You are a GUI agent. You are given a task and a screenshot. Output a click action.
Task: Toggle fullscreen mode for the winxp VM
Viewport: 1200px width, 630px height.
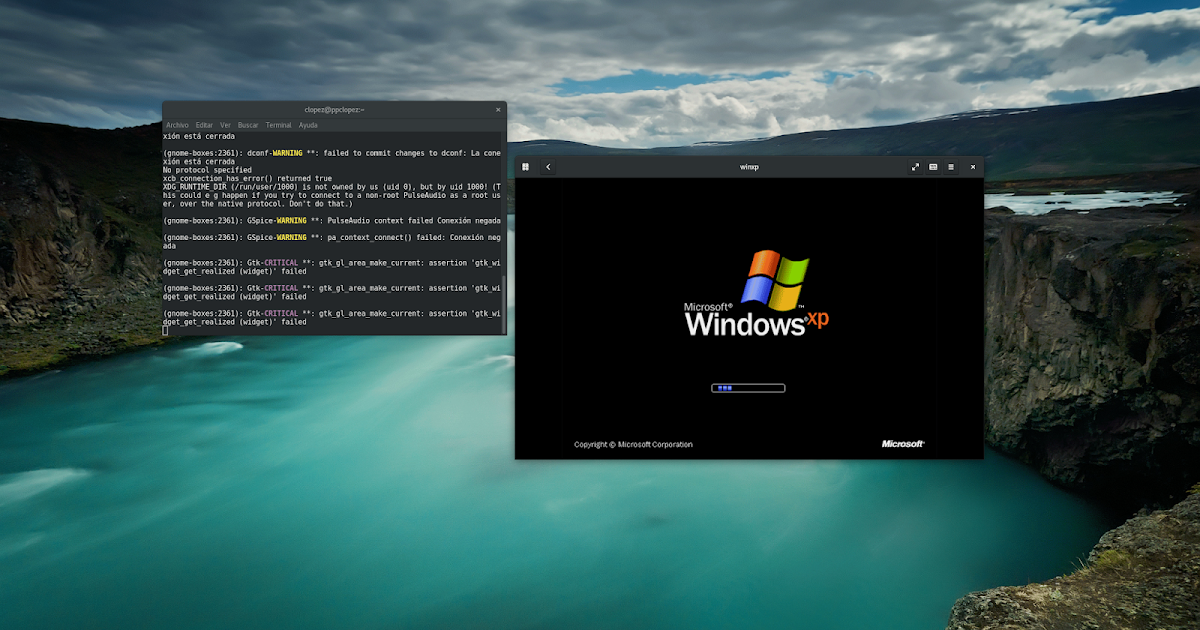coord(915,167)
